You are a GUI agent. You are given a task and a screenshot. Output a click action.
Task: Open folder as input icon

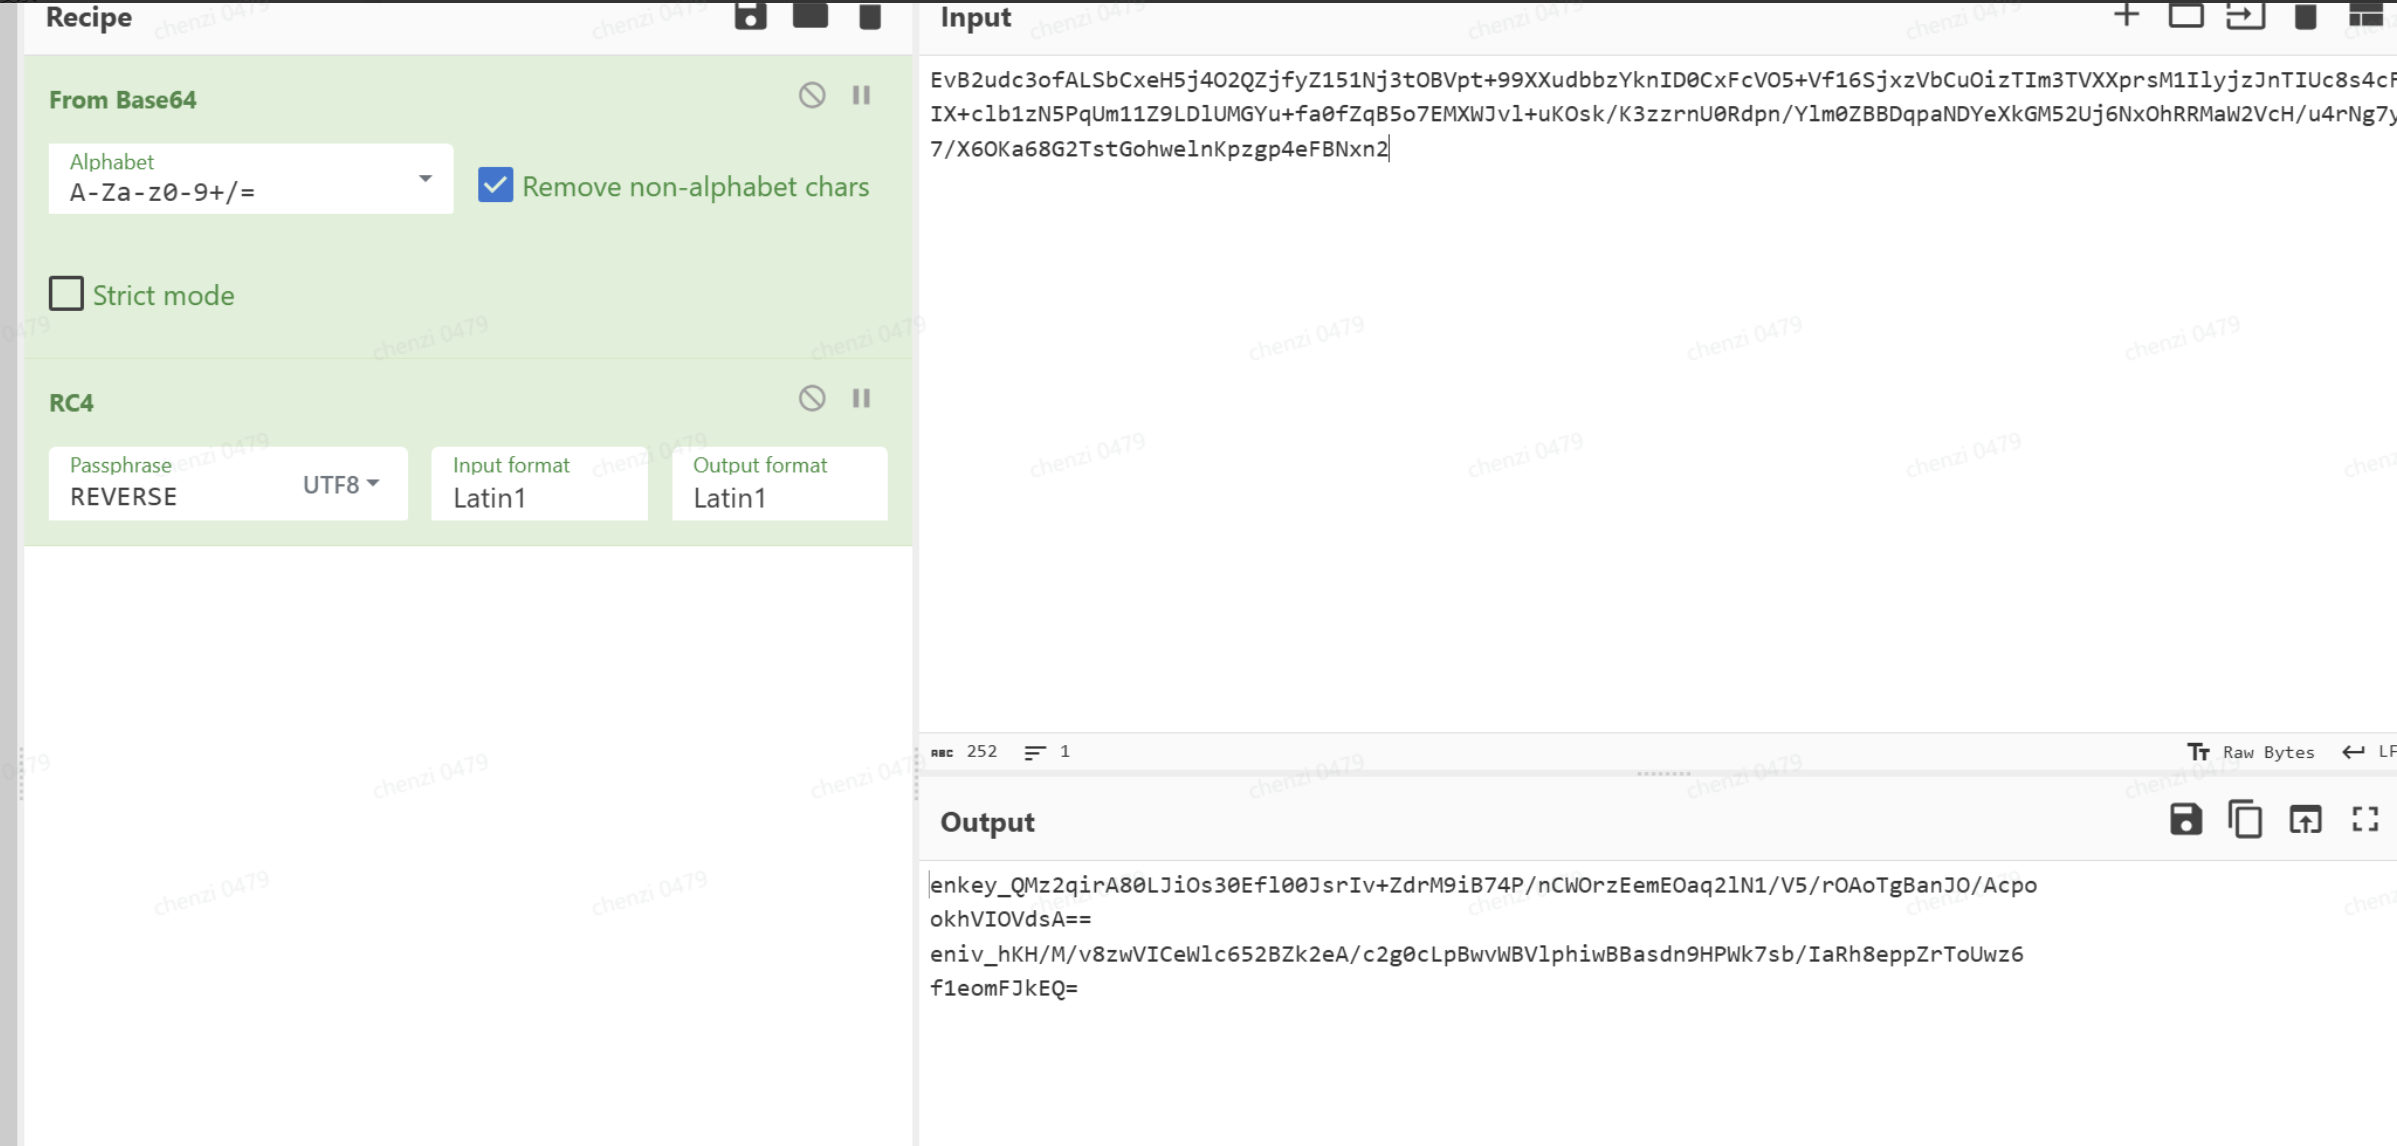[2185, 15]
